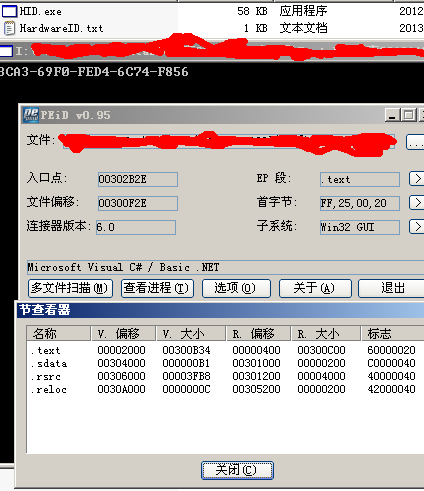The height and width of the screenshot is (491, 424).
Task: Click file offset field 00300F2E
Action: pos(138,203)
